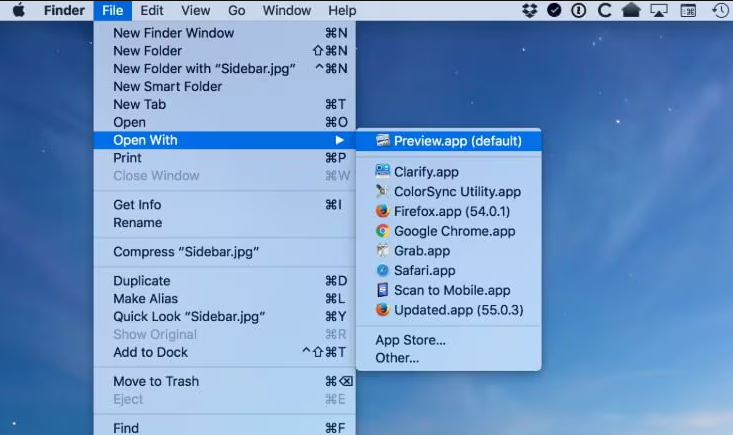Select the Open With menu item
This screenshot has width=733, height=435.
[224, 140]
